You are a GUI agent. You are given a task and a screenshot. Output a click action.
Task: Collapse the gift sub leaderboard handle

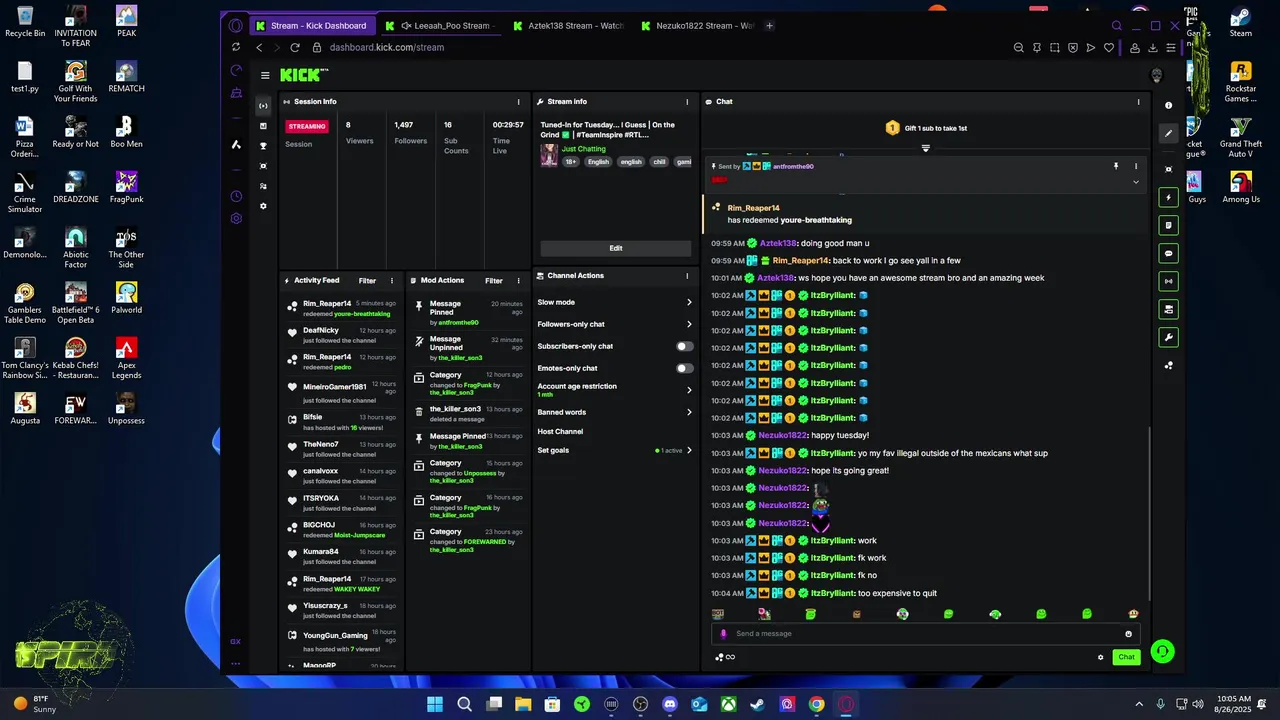925,148
